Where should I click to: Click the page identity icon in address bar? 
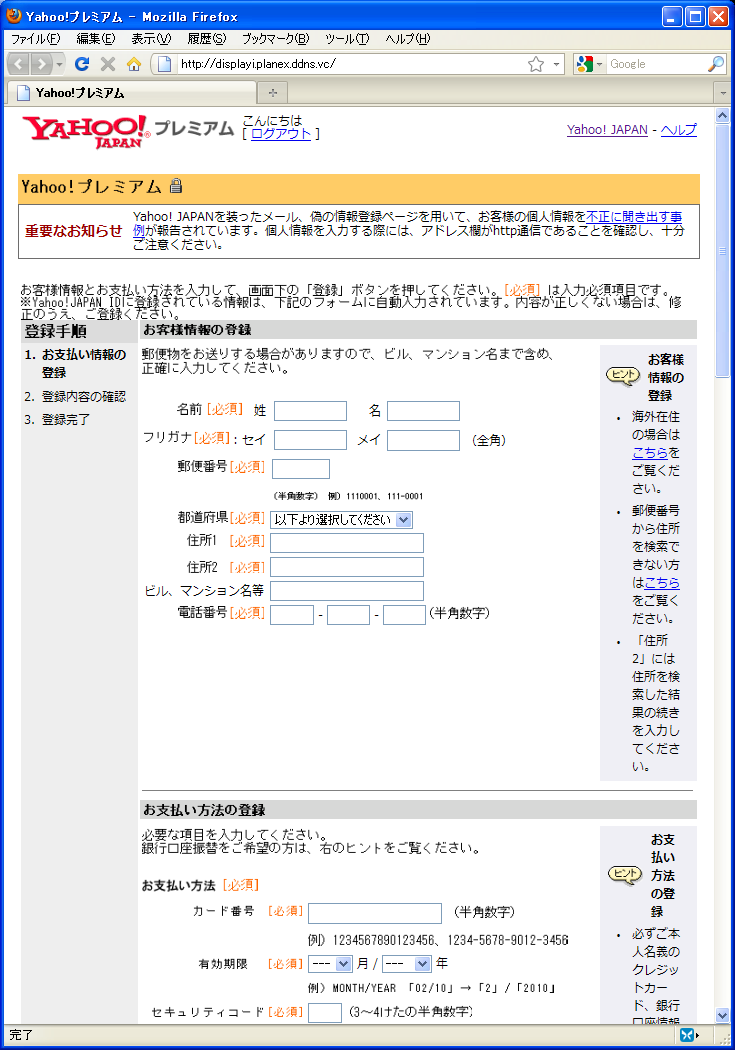(x=164, y=64)
